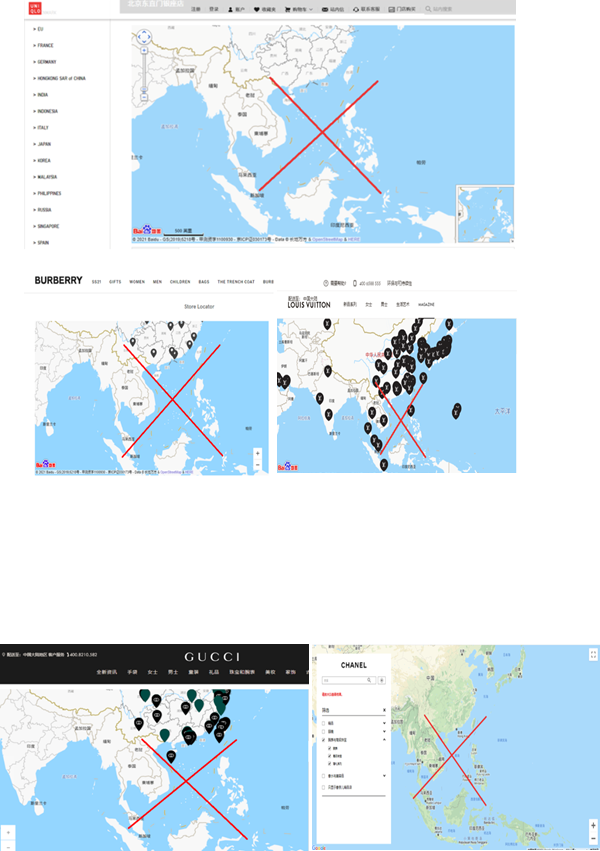Expand INDONESIA in the country list

[x=46, y=111]
